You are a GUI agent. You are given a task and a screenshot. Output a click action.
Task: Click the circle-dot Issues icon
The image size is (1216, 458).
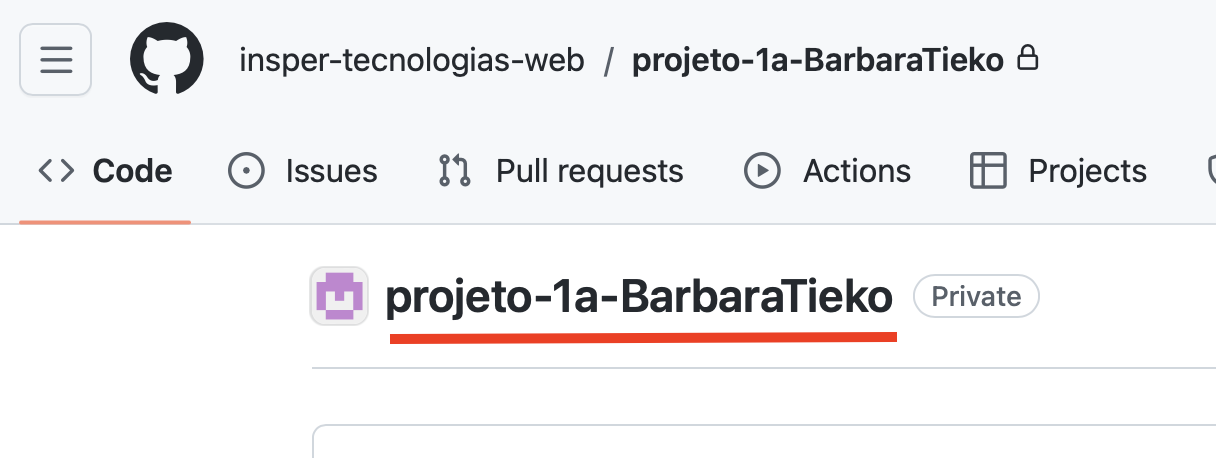click(246, 171)
